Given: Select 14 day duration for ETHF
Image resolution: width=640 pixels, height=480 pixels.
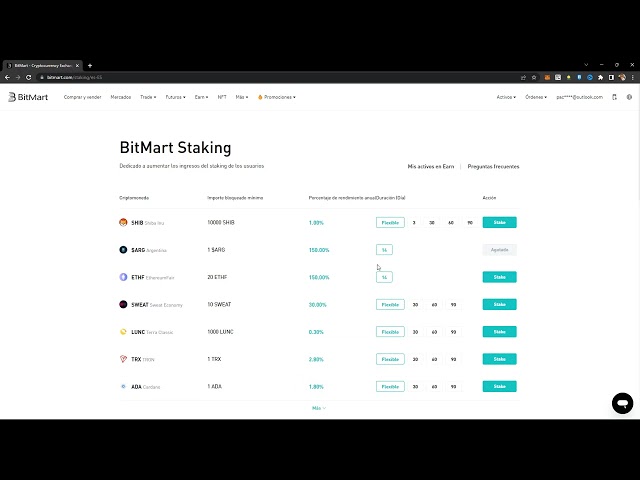Looking at the screenshot, I should point(384,277).
